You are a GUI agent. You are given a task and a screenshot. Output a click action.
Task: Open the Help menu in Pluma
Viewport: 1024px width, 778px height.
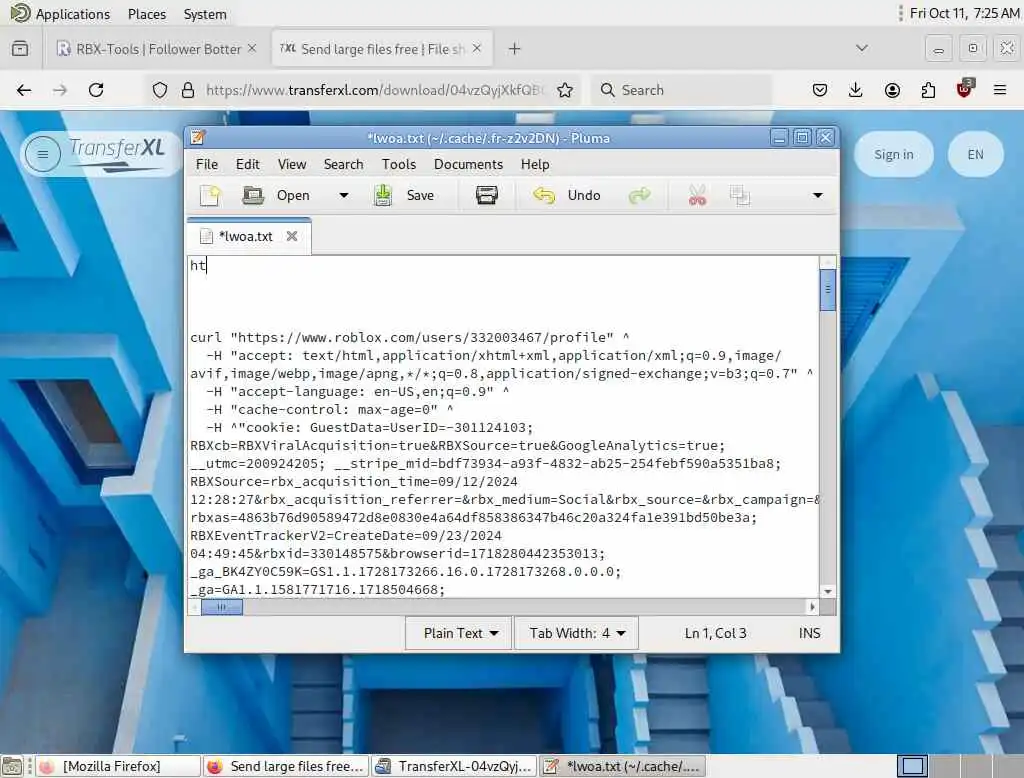click(x=535, y=164)
